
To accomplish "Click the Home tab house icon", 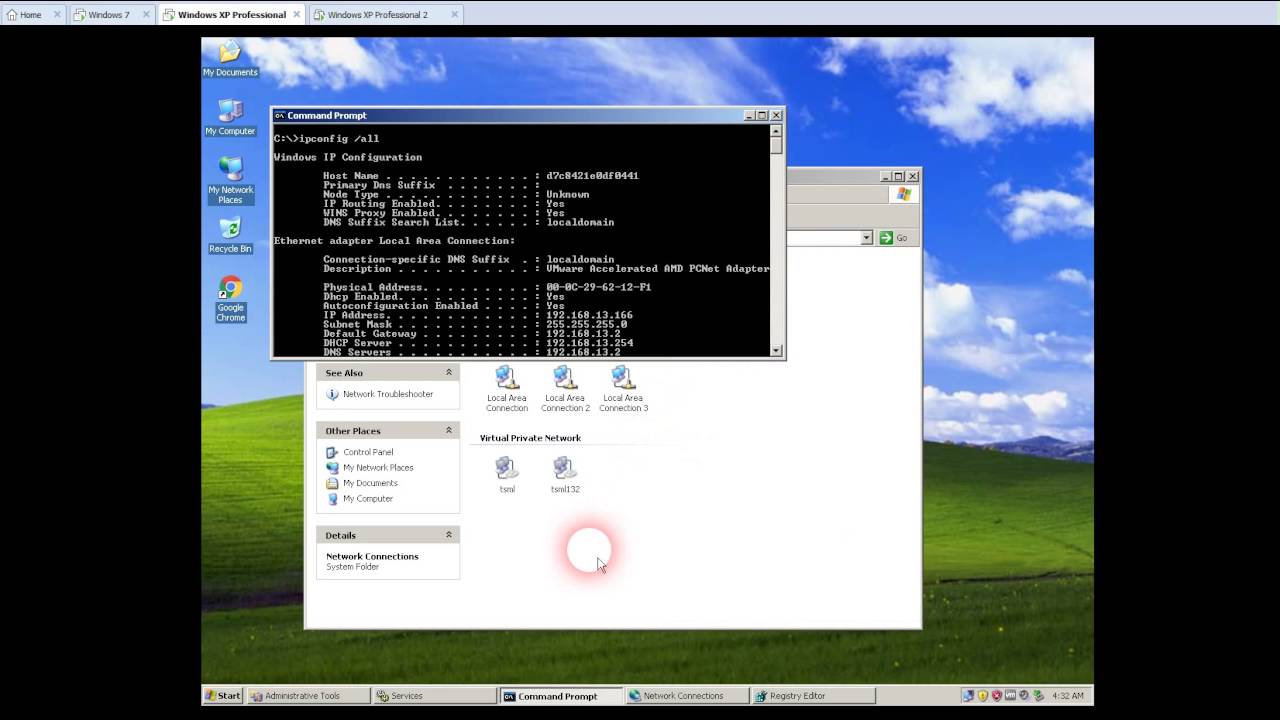I will click(12, 15).
